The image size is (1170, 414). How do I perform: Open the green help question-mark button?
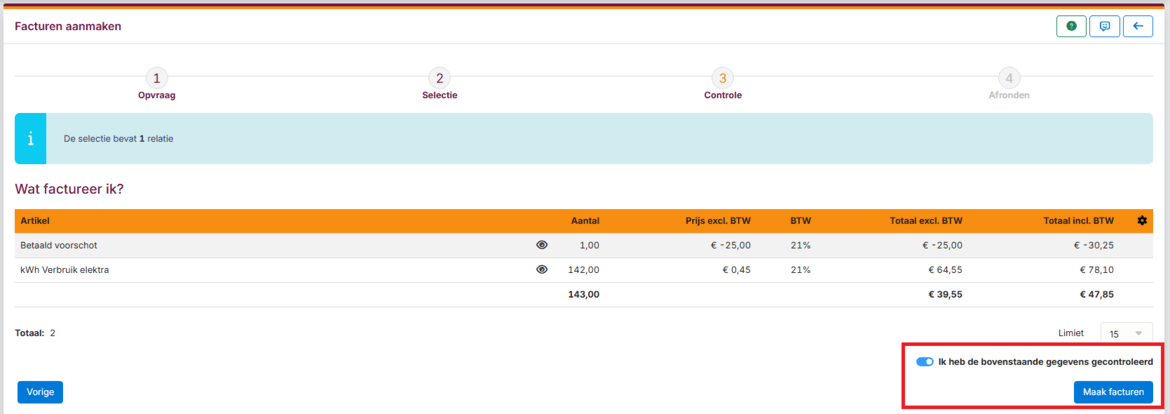[x=1071, y=26]
